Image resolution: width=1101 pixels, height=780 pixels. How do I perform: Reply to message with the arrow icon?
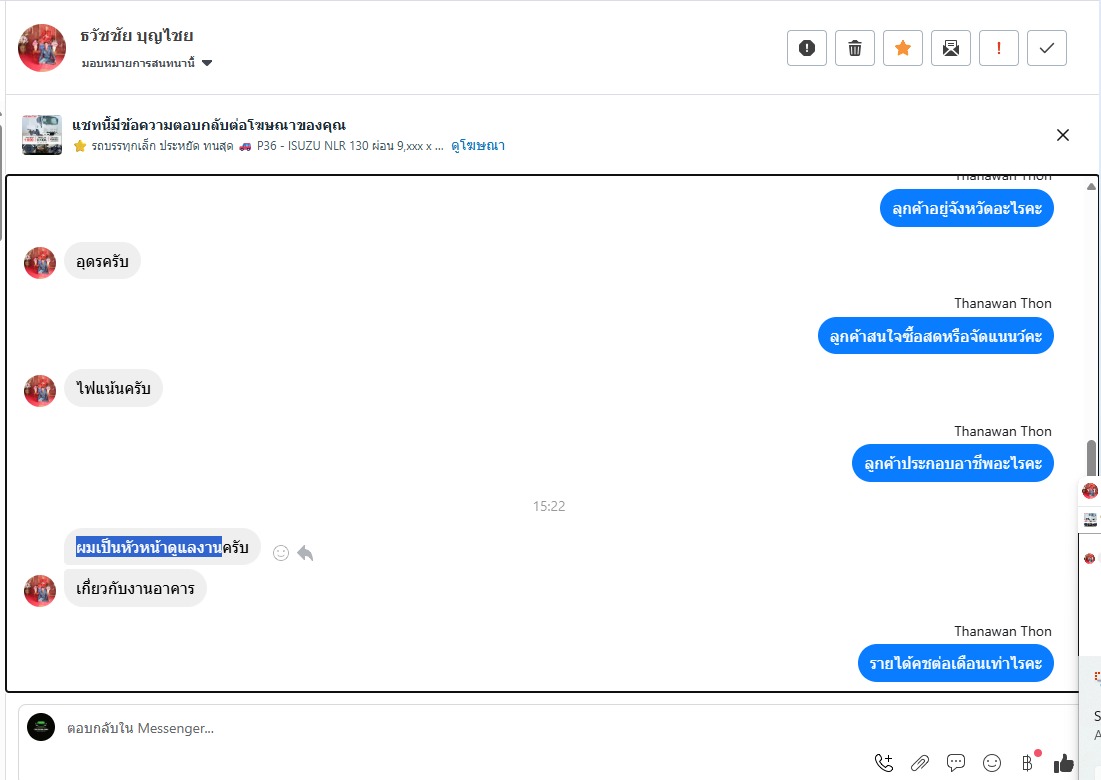tap(305, 553)
